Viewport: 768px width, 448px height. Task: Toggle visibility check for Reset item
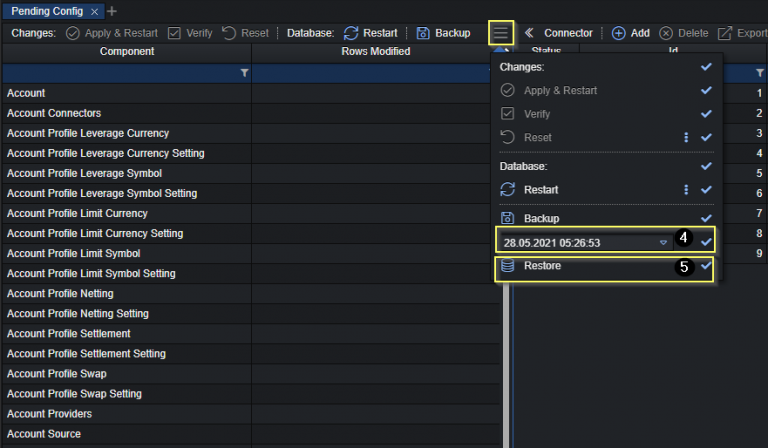tap(706, 137)
